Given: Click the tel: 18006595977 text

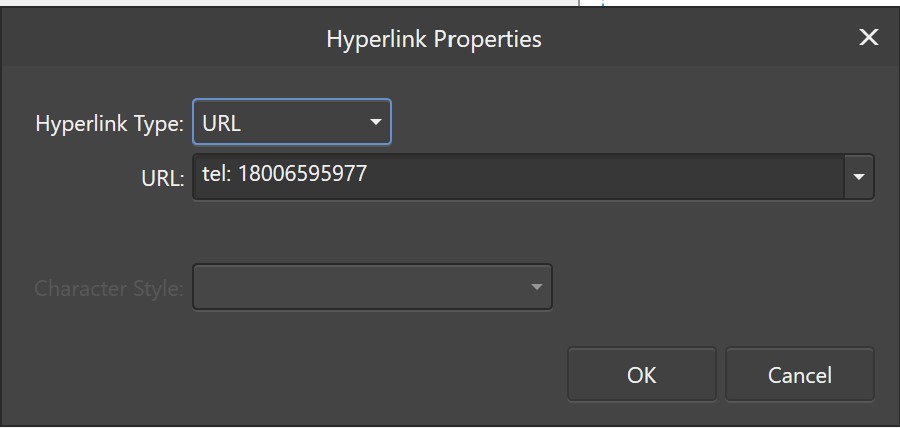Looking at the screenshot, I should [x=285, y=174].
